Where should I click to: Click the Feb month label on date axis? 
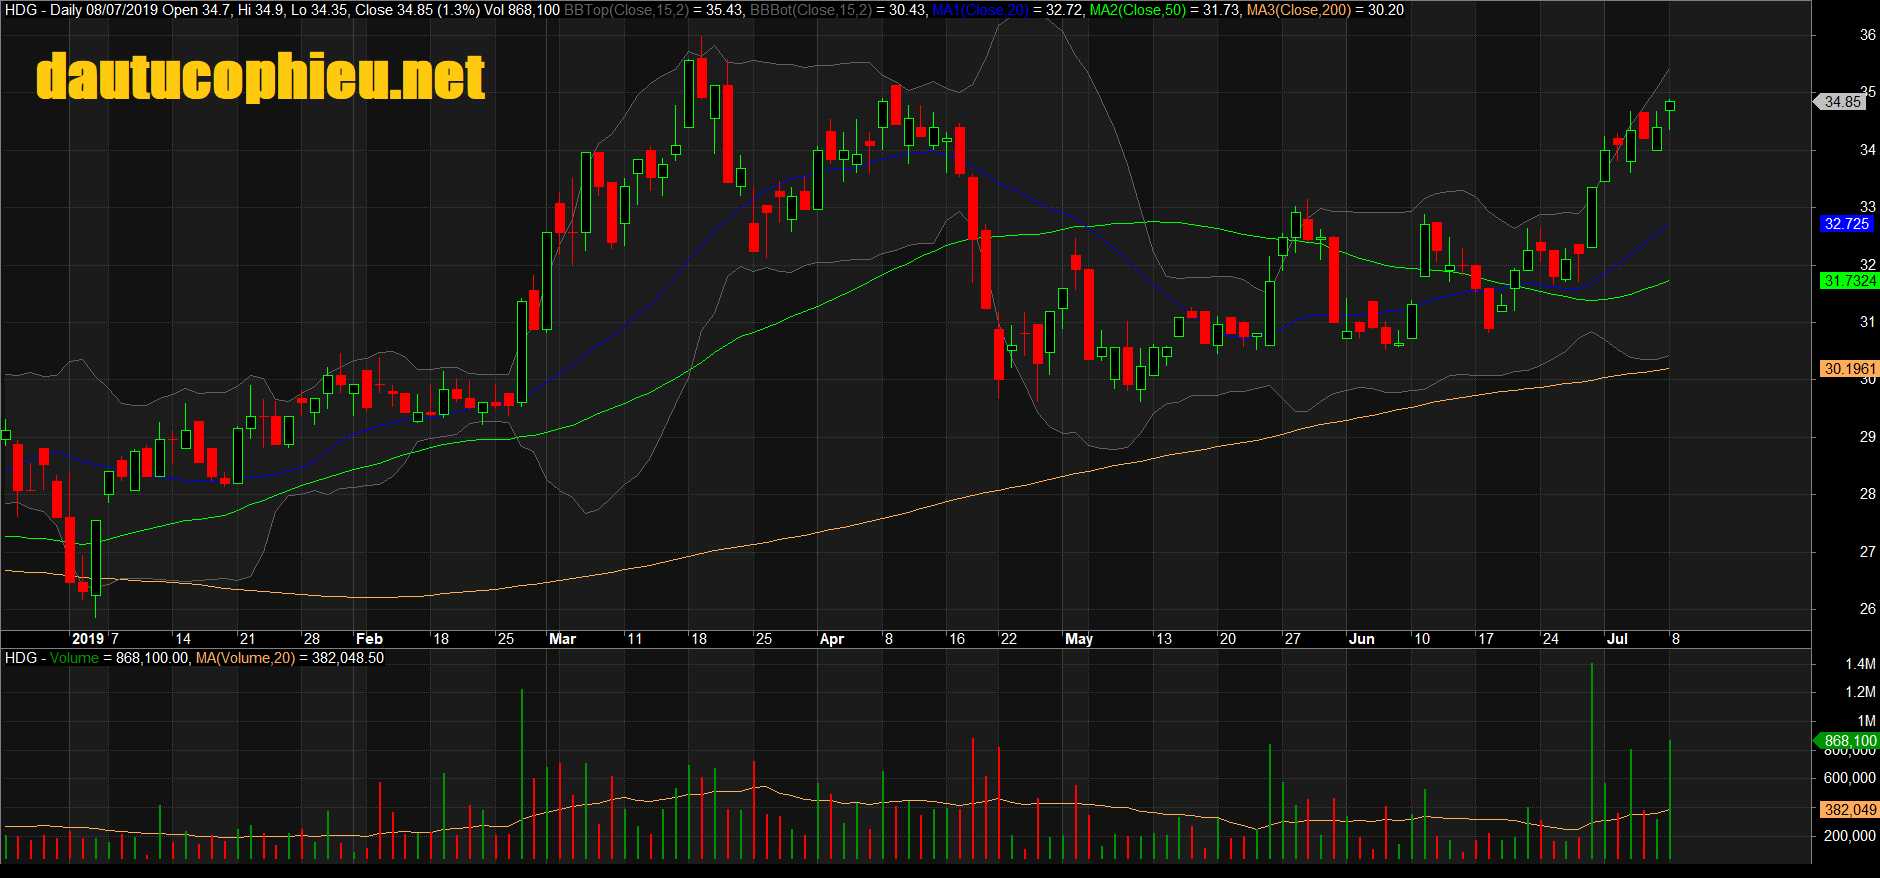[x=369, y=639]
